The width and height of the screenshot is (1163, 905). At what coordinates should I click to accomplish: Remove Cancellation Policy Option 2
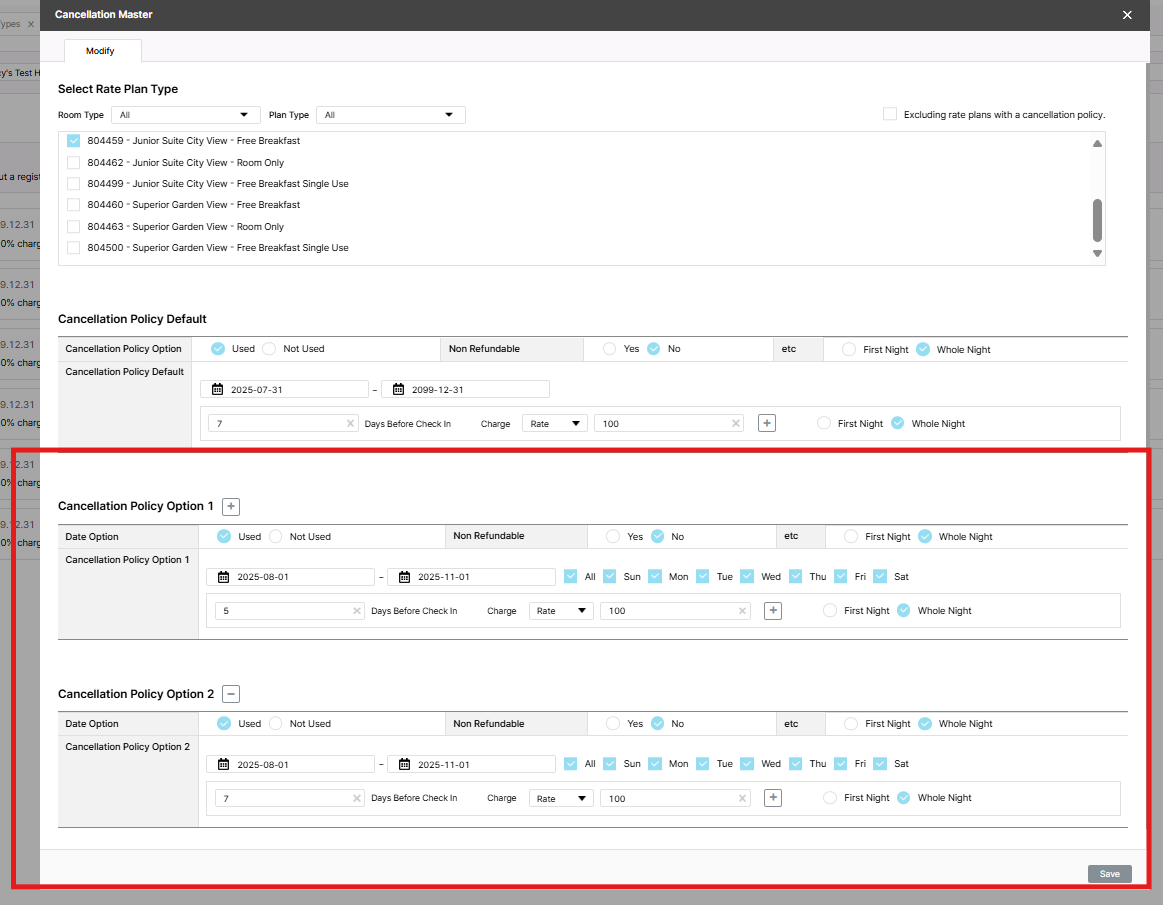coord(230,694)
